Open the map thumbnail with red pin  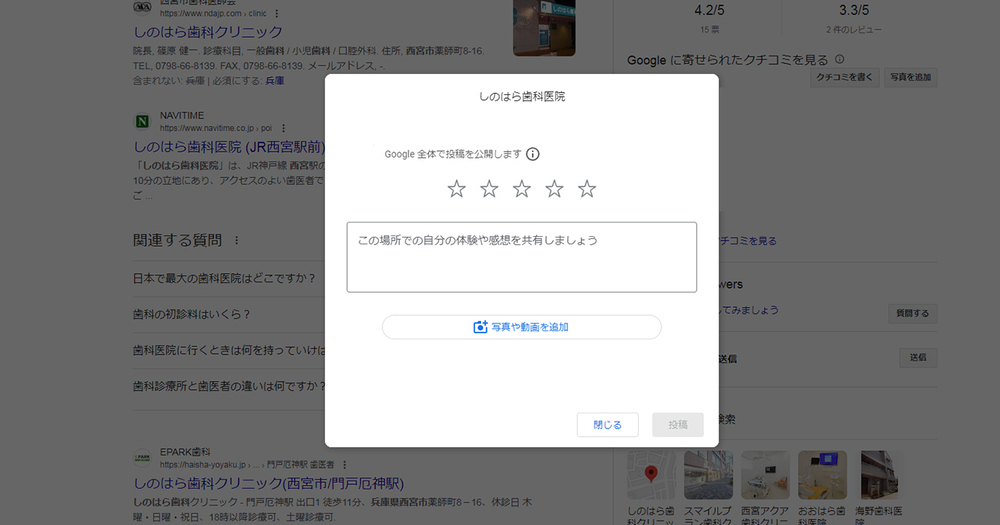pos(651,475)
